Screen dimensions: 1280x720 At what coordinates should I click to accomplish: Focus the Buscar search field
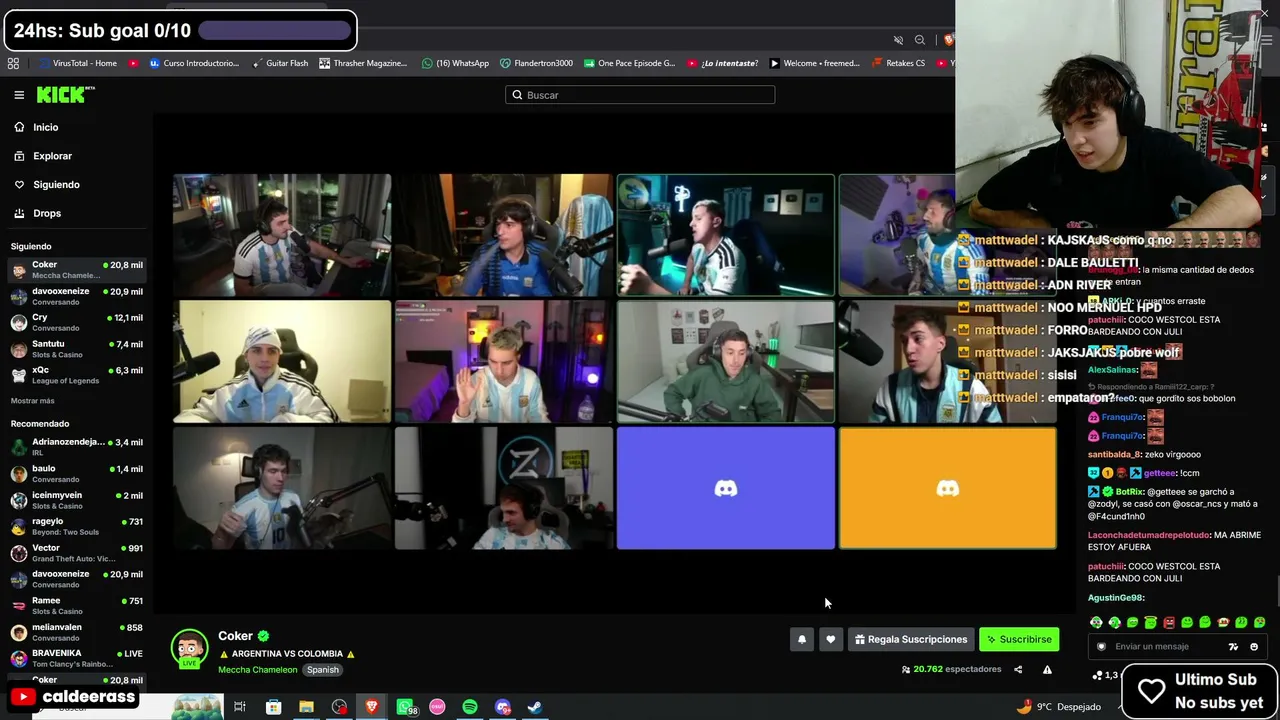click(x=640, y=95)
